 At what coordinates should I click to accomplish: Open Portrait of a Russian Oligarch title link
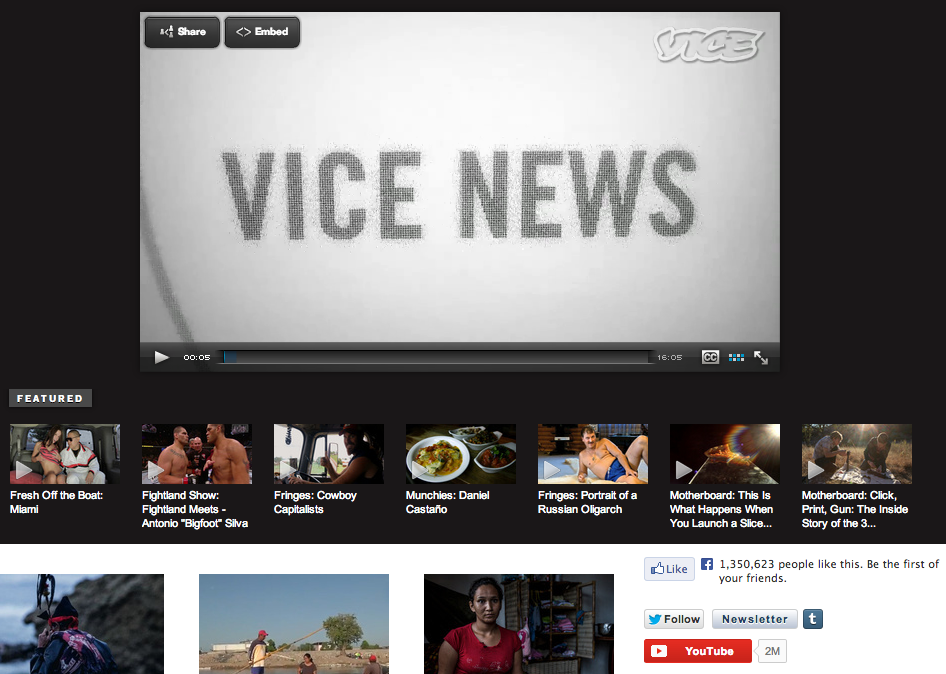tap(587, 502)
